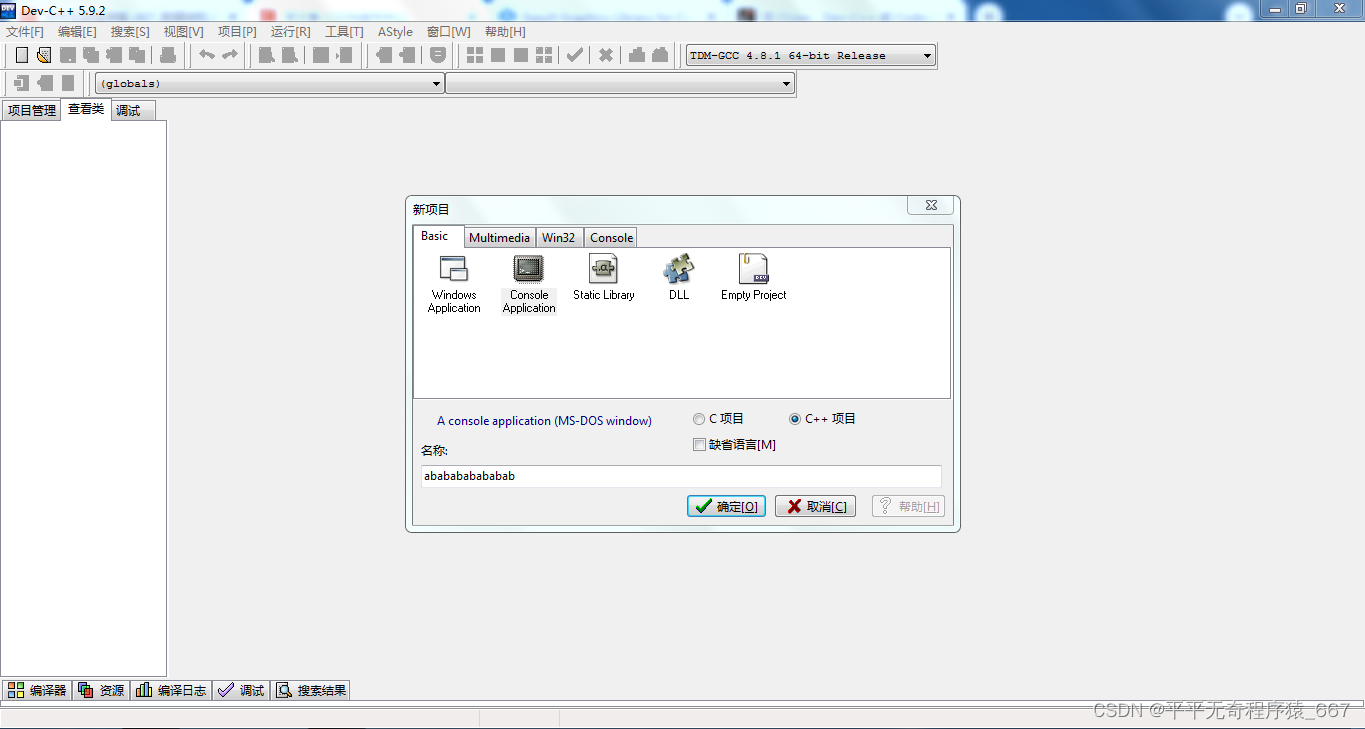Click the Insert icon left of the (globals) dropdown
Viewport: 1365px width, 729px height.
click(21, 83)
